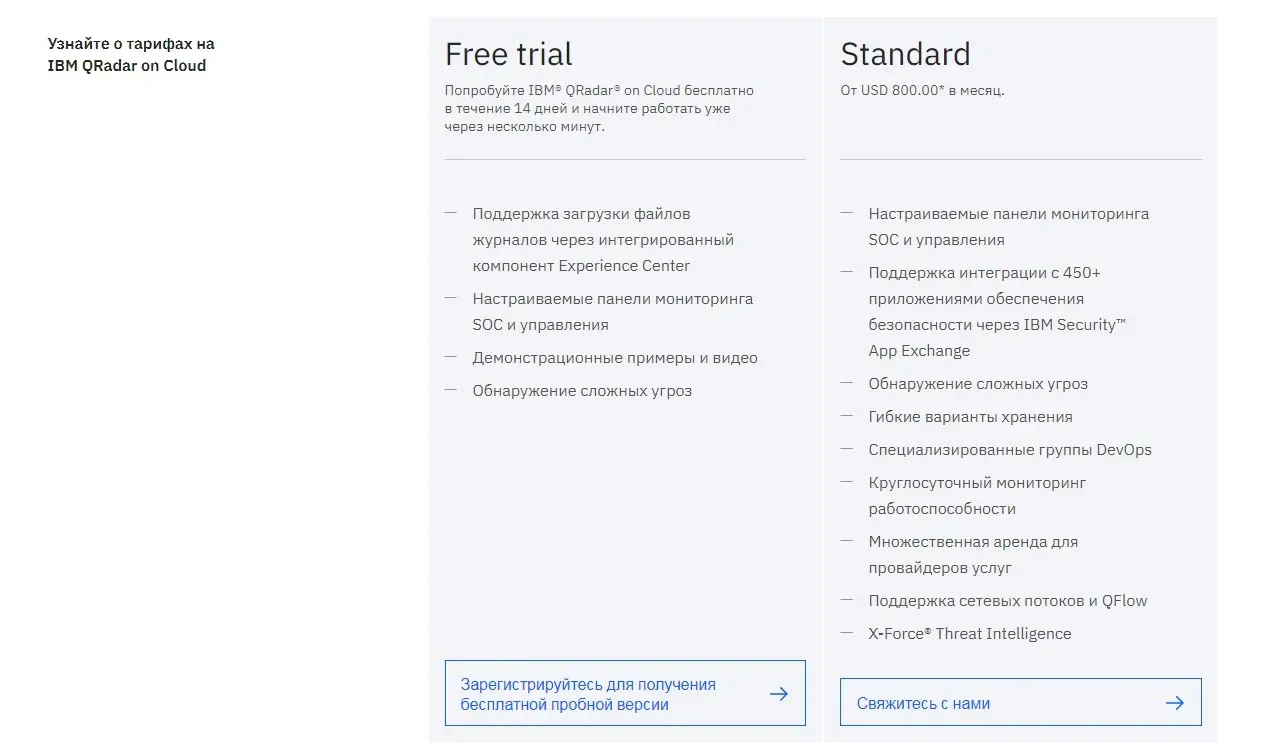Click "Настраиваемые панели мониторинга" in the Standard card
The image size is (1266, 744).
(x=1008, y=226)
